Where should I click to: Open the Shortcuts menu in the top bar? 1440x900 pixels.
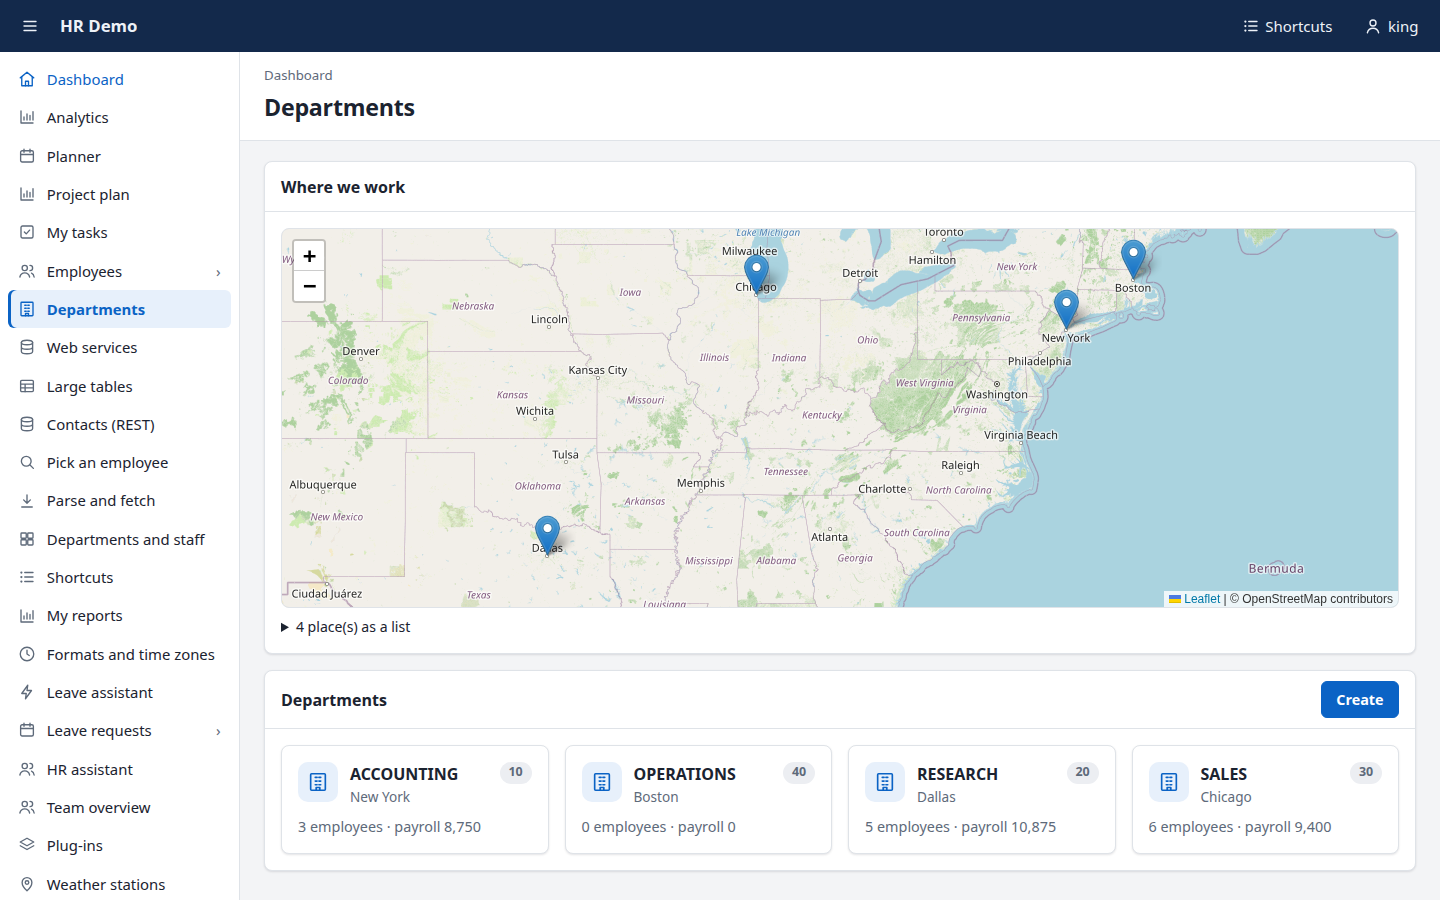pos(1287,26)
